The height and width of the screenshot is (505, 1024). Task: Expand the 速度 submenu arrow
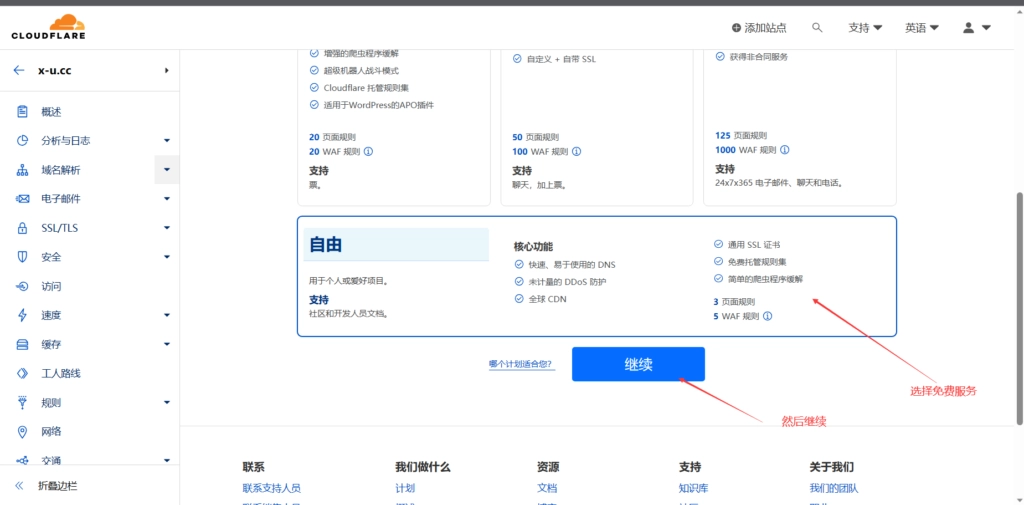[167, 315]
